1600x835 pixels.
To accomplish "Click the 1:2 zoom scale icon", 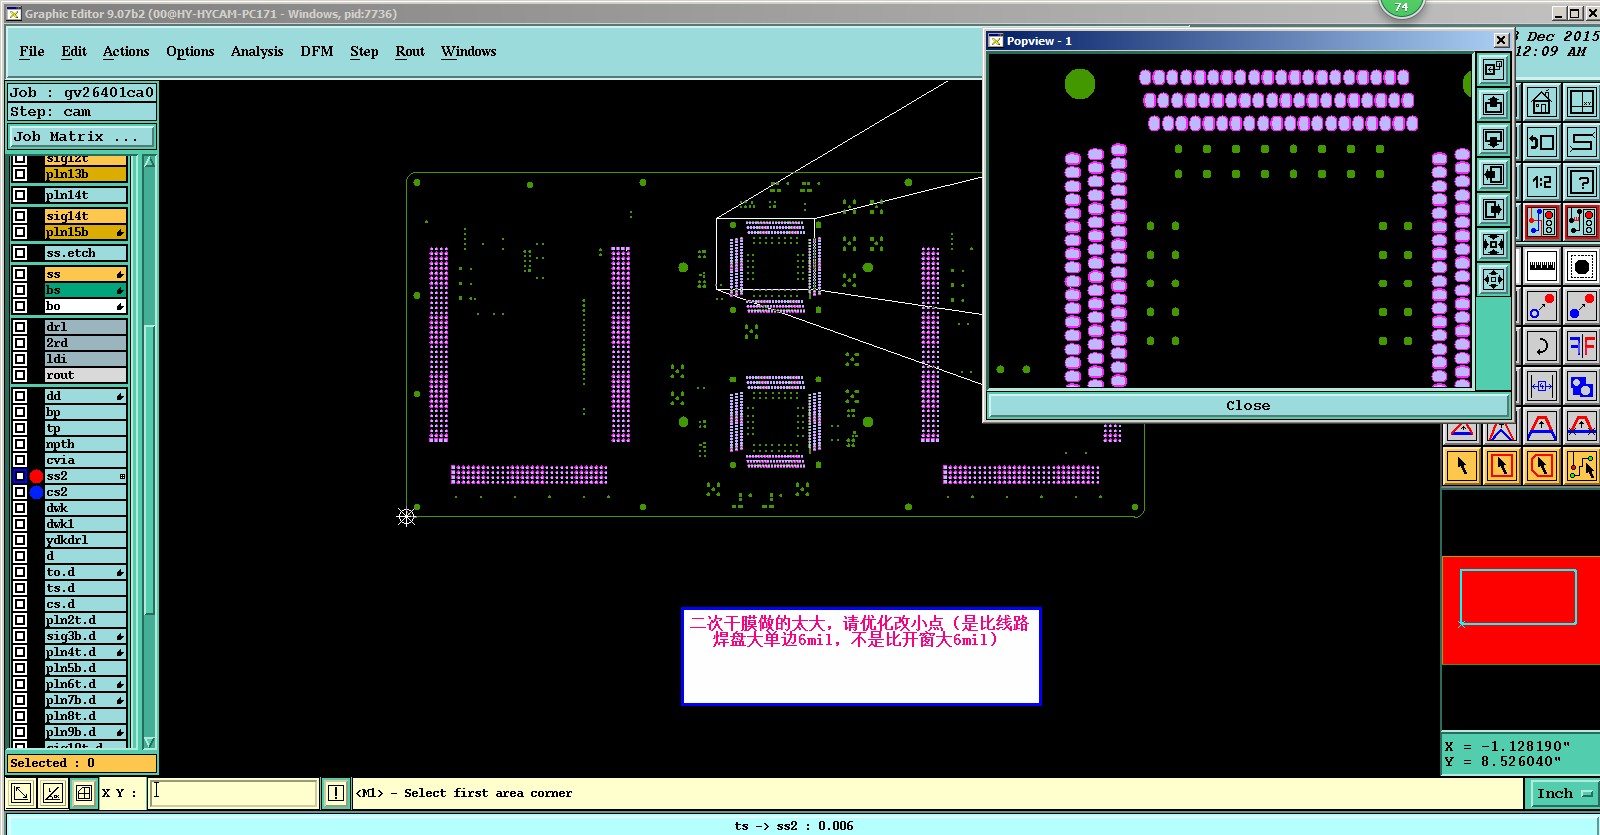I will click(1541, 182).
